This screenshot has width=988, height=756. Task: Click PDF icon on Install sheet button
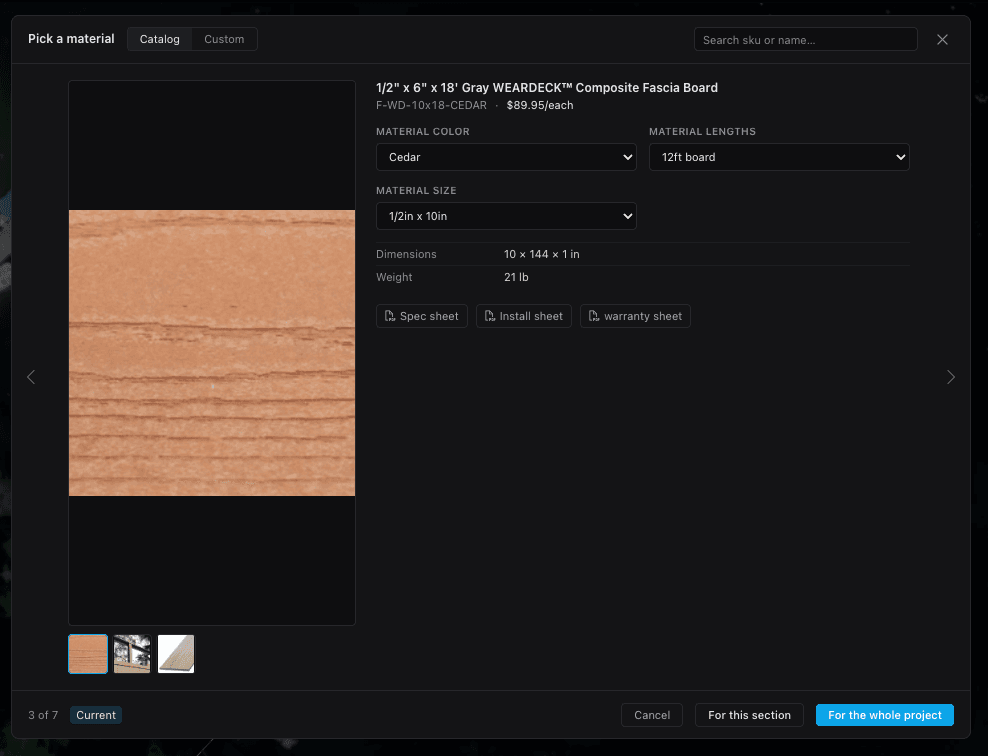[x=490, y=316]
